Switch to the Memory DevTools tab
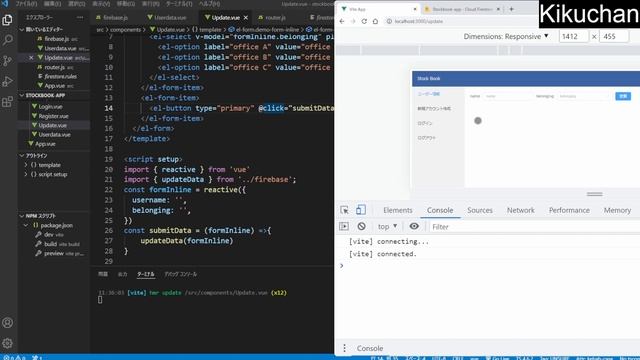This screenshot has width=640, height=360. pyautogui.click(x=617, y=210)
